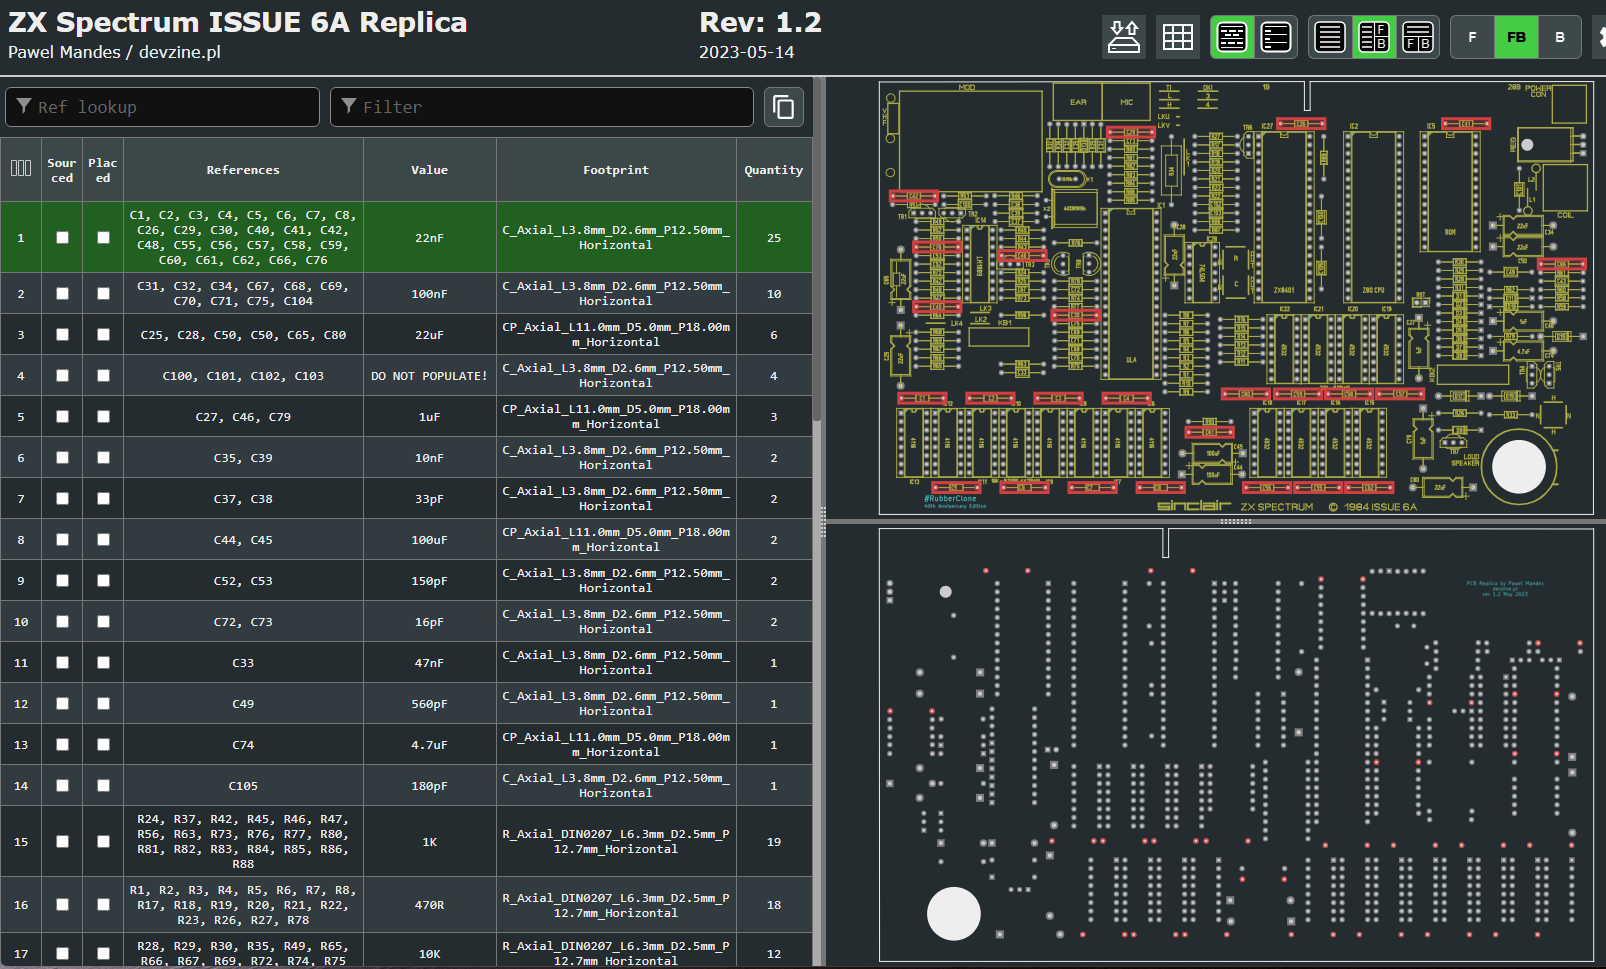Sort by References column header
The width and height of the screenshot is (1606, 969).
point(243,170)
